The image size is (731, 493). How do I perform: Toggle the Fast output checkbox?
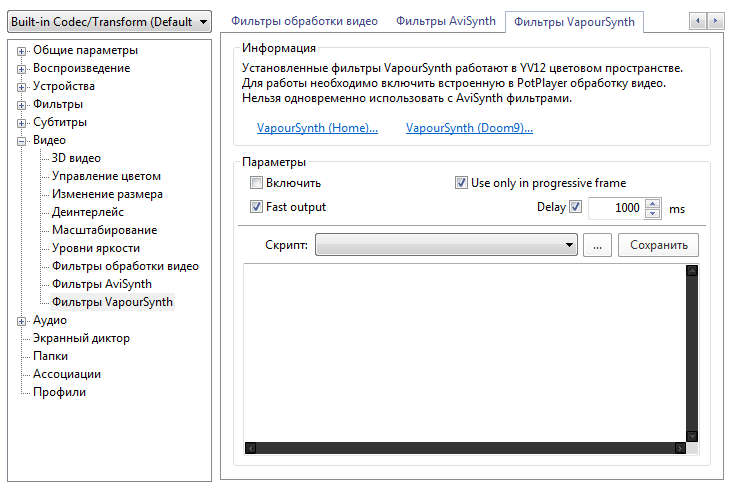coord(257,207)
